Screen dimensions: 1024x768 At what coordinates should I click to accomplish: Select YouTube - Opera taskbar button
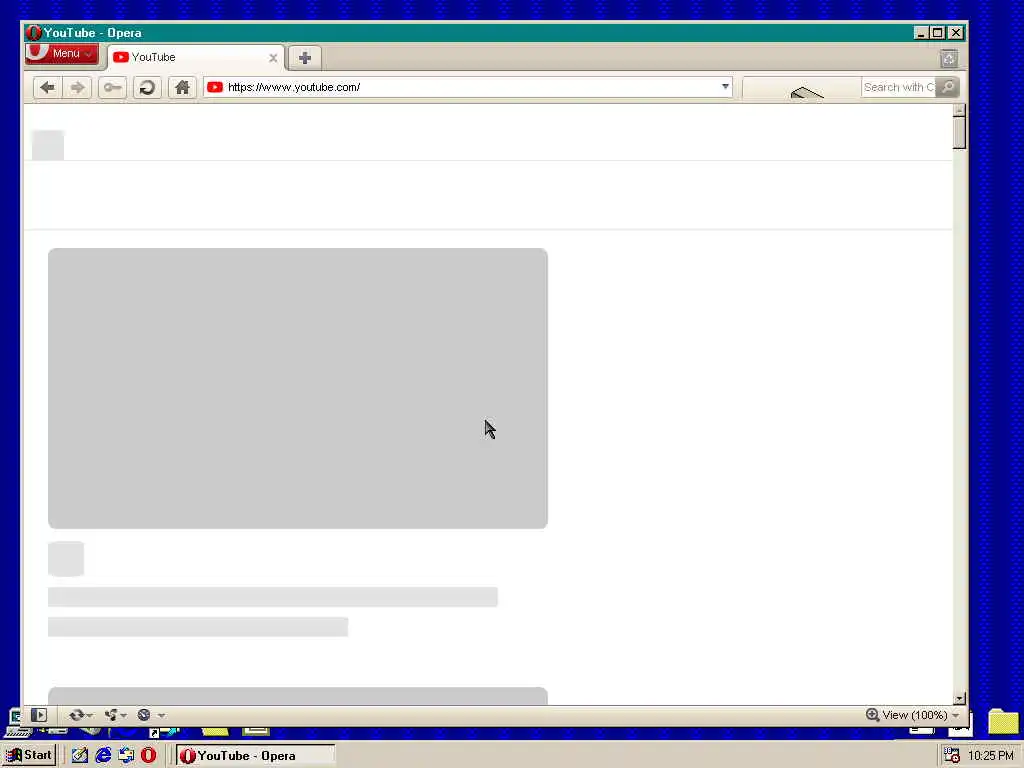(256, 756)
